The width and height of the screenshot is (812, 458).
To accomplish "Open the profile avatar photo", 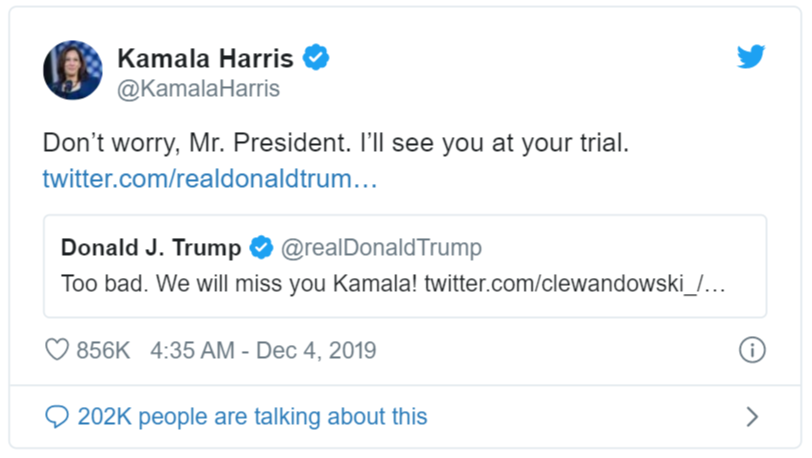I will pos(72,70).
